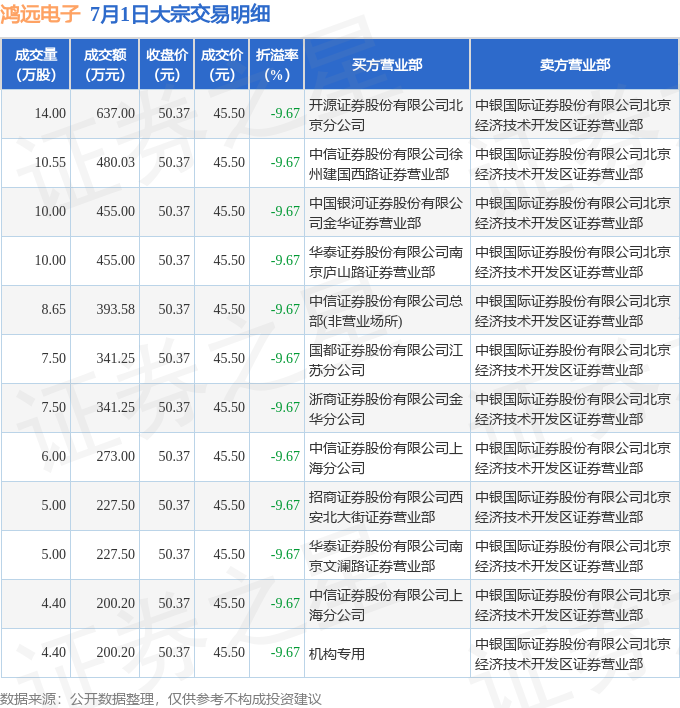Select the 成交额(万元) column header
680x708 pixels.
coord(105,65)
